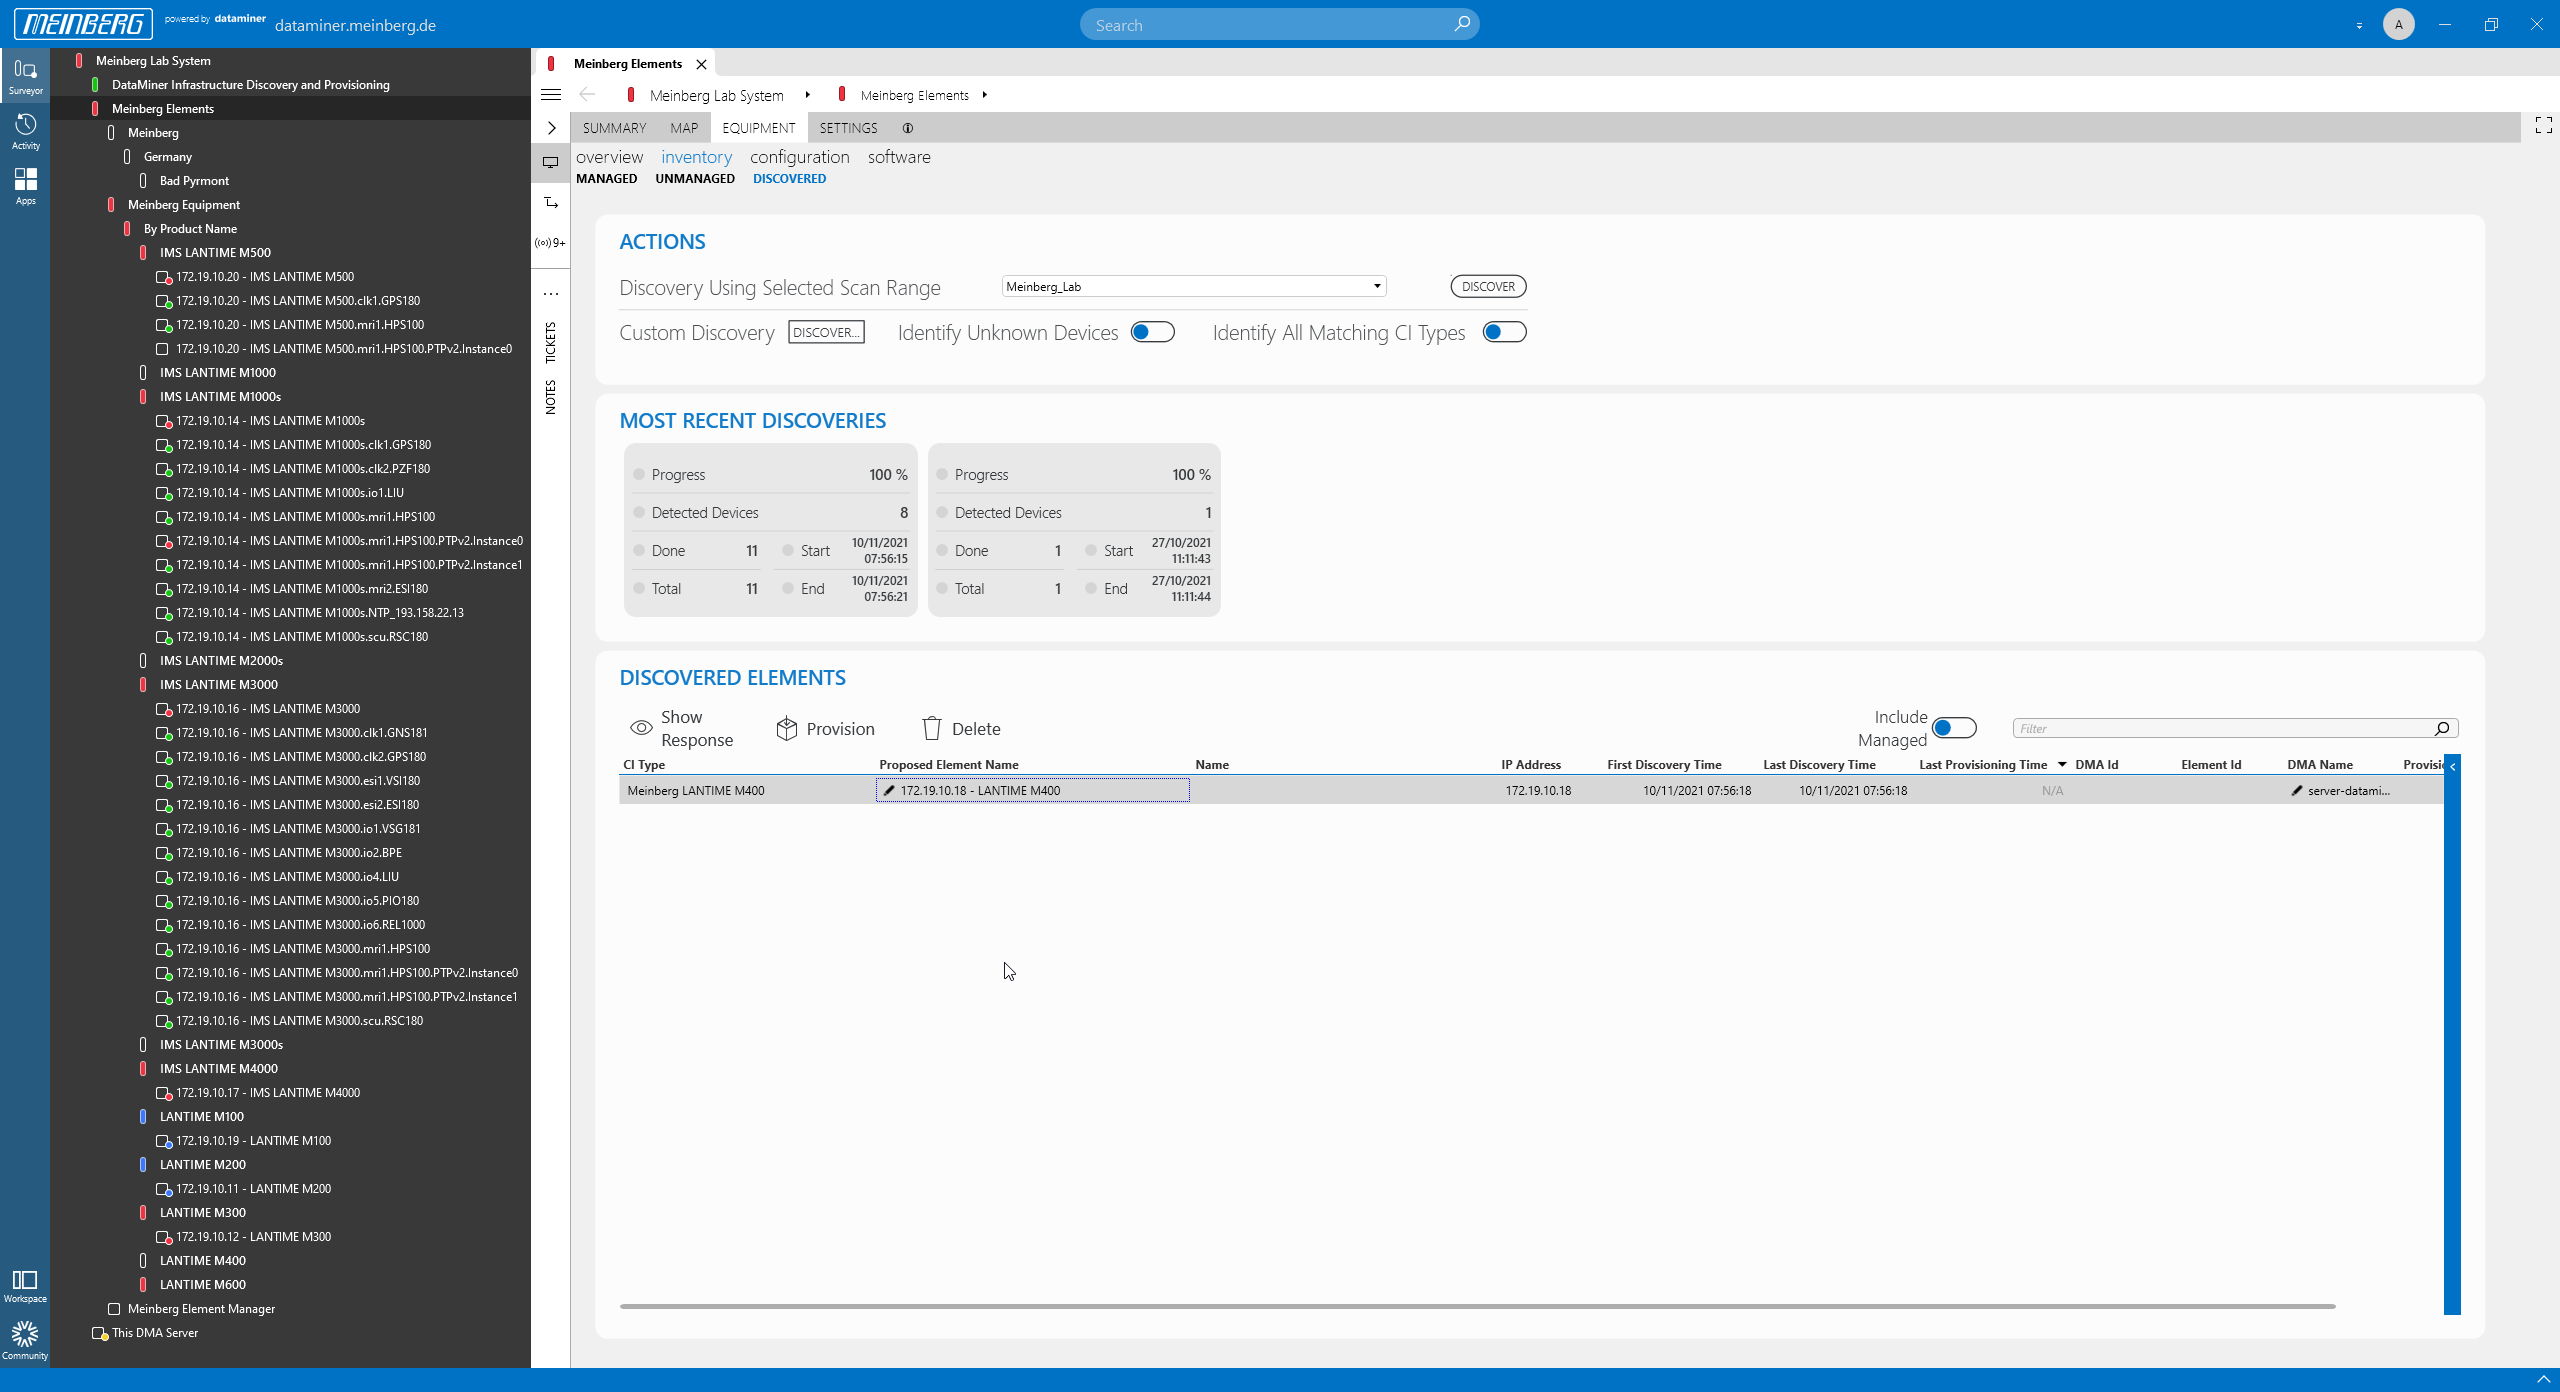Select the Meinberg LANTIME M400 table row
Viewport: 2560px width, 1392px height.
click(x=1531, y=791)
